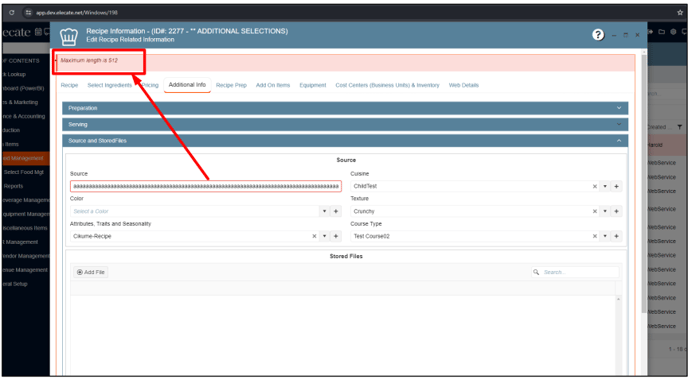688x379 pixels.
Task: Open the Cuisine dropdown arrow
Action: click(605, 186)
